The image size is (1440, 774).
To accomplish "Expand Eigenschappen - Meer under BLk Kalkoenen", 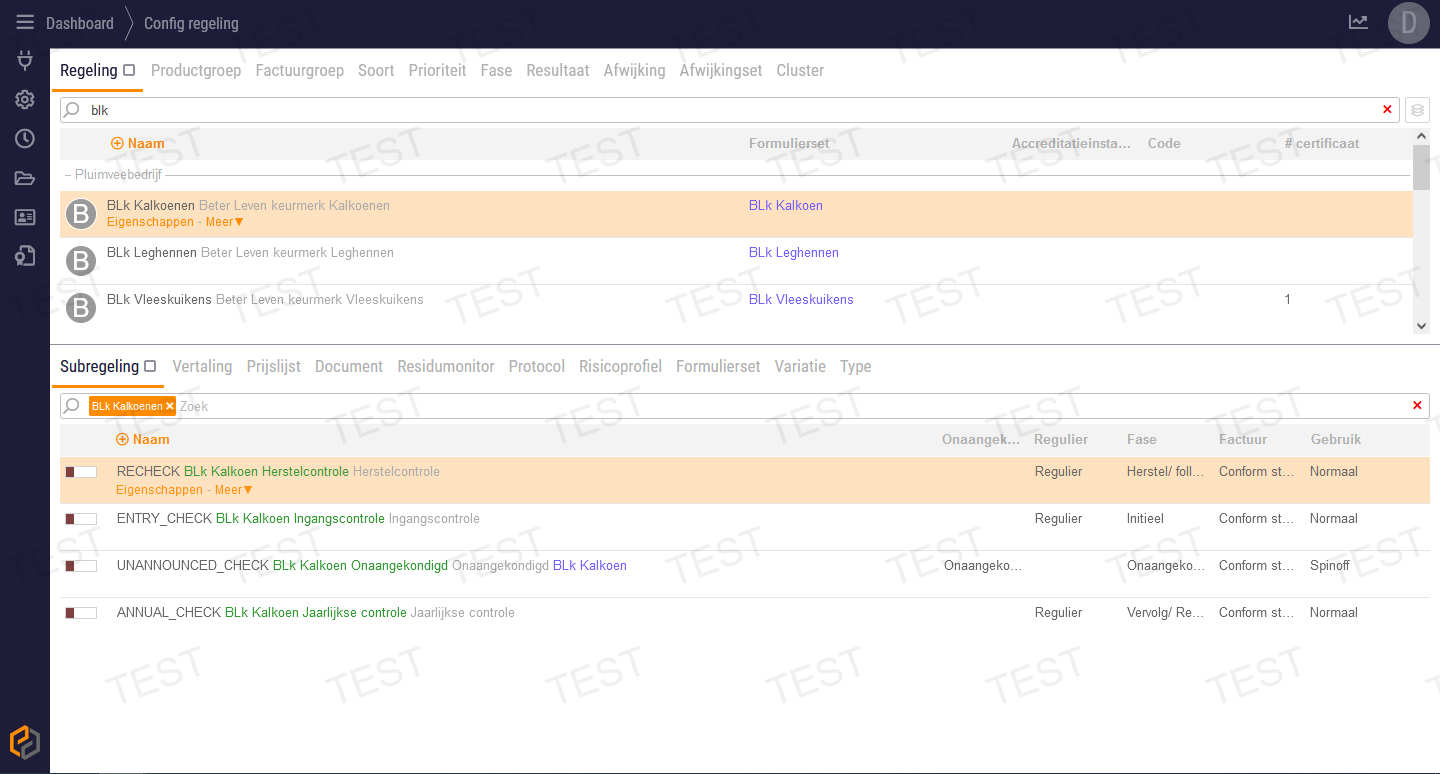I will (x=175, y=222).
